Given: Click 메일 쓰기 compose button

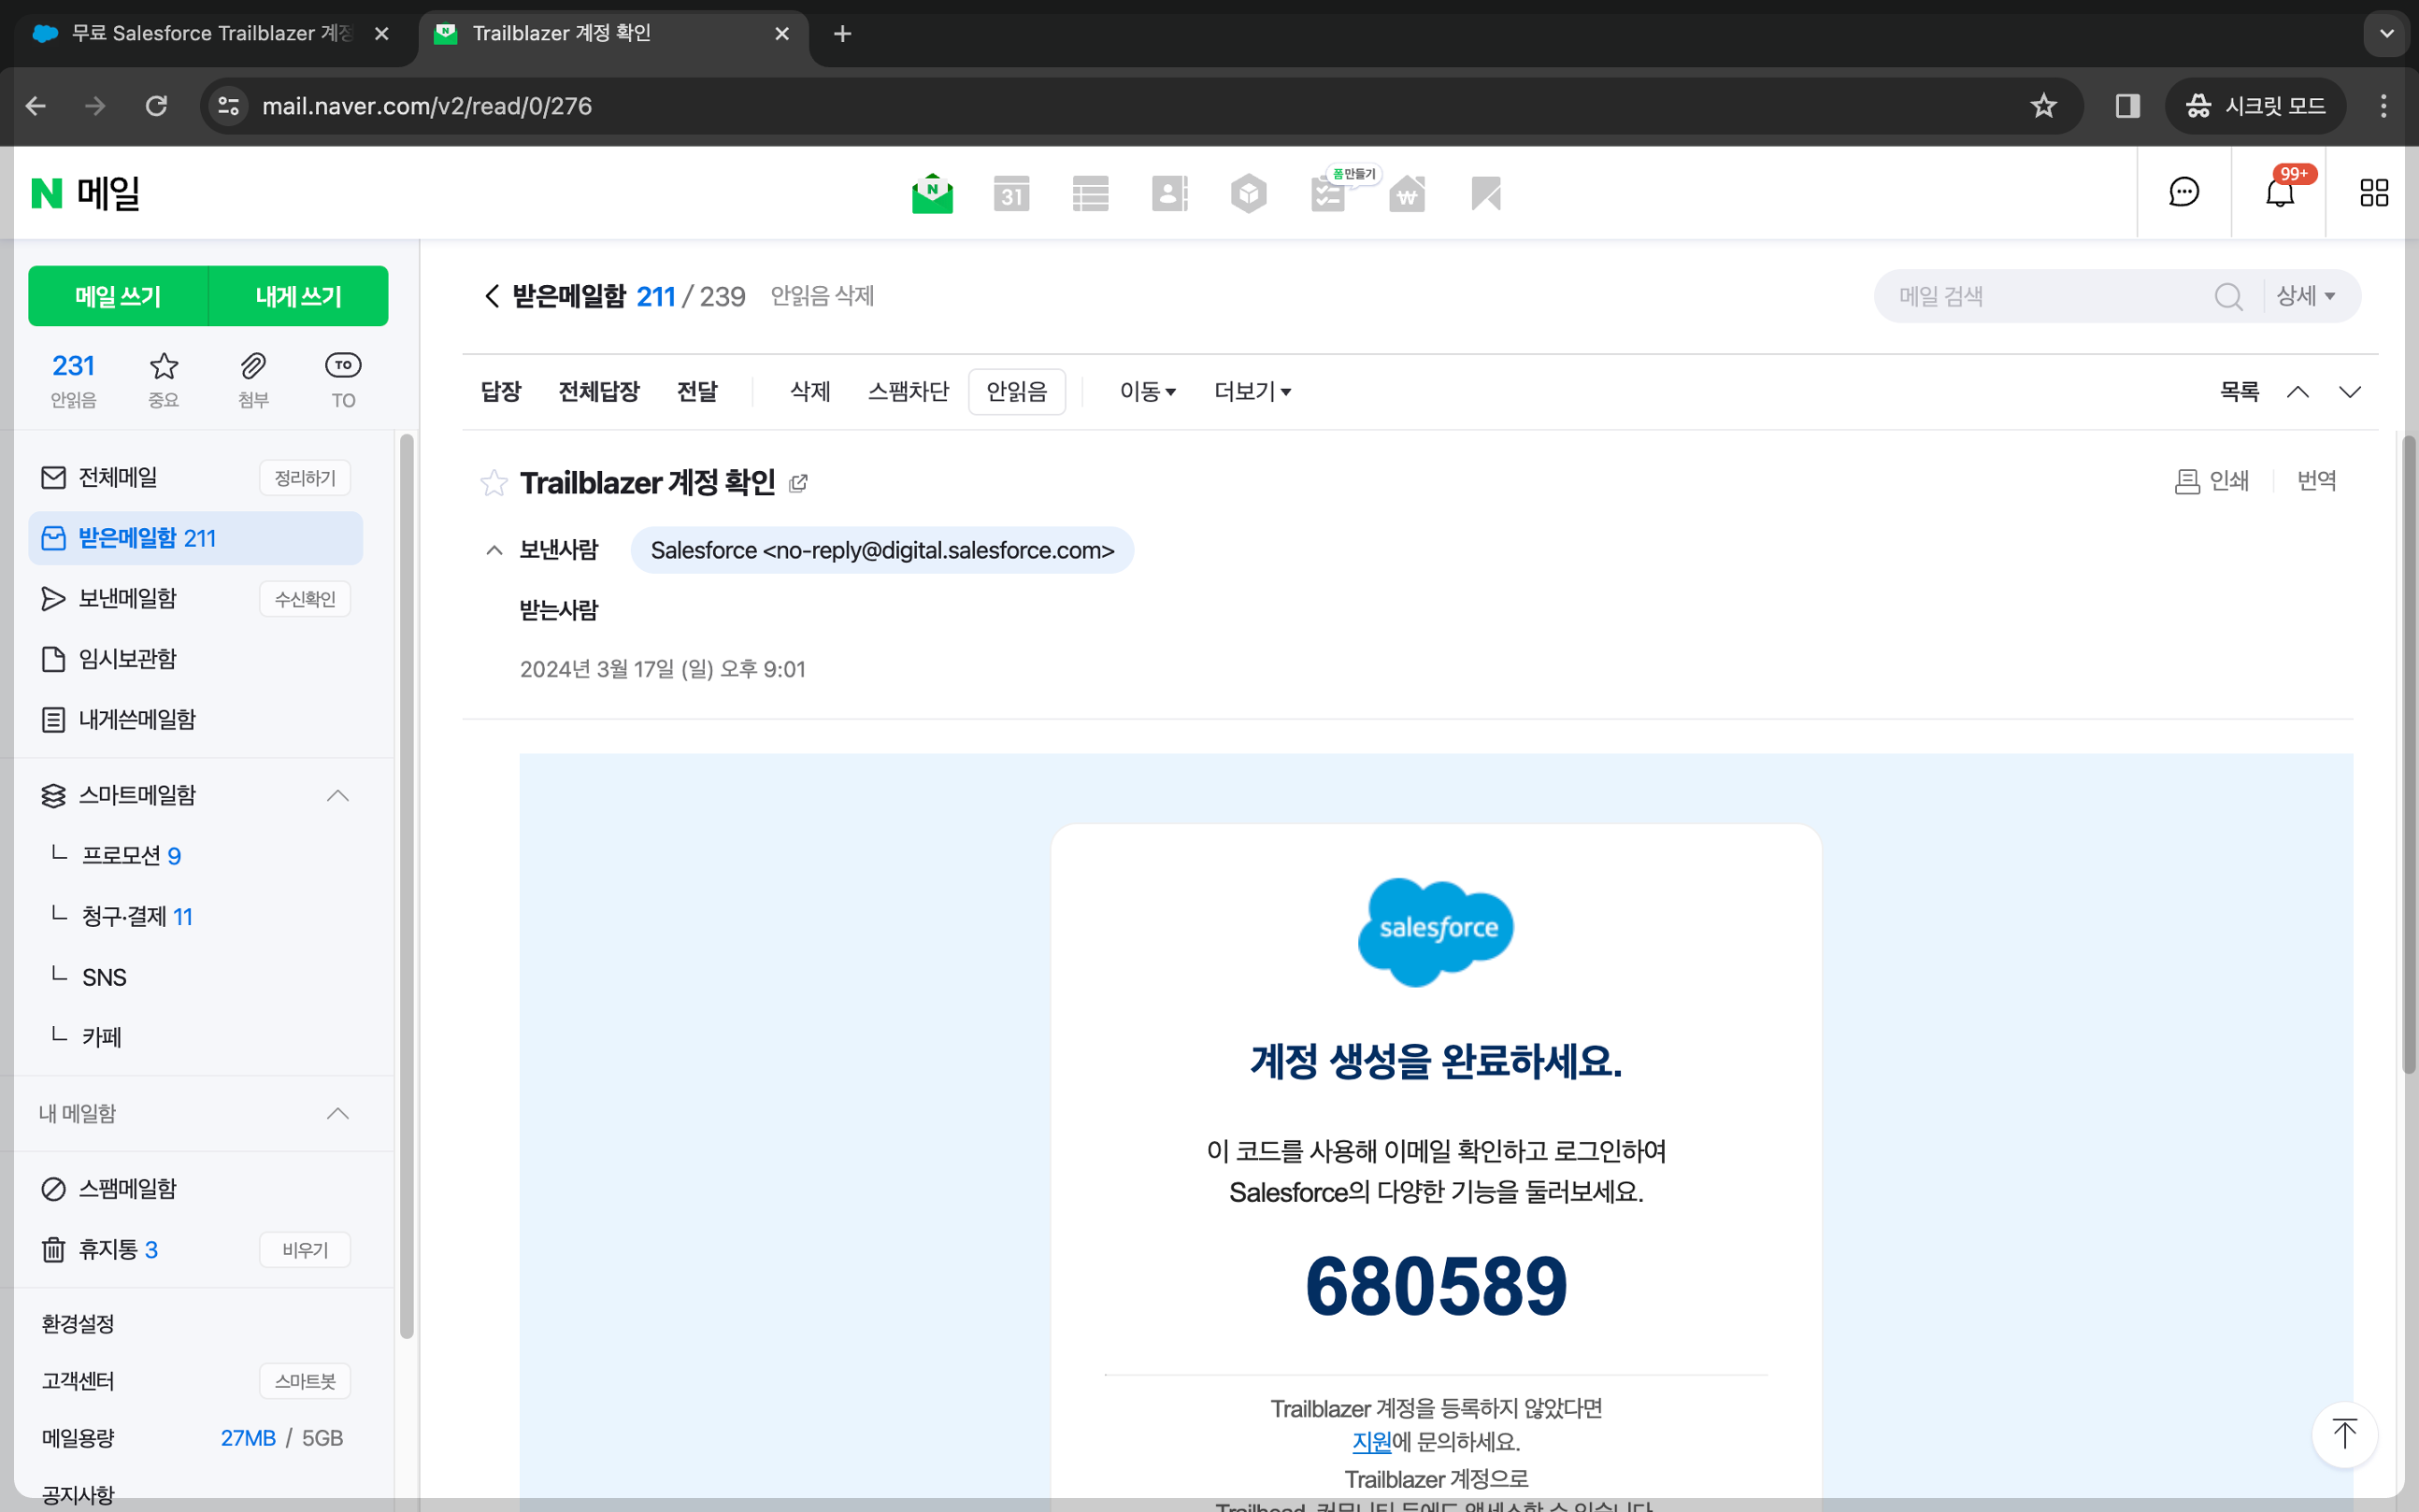Looking at the screenshot, I should [x=118, y=296].
